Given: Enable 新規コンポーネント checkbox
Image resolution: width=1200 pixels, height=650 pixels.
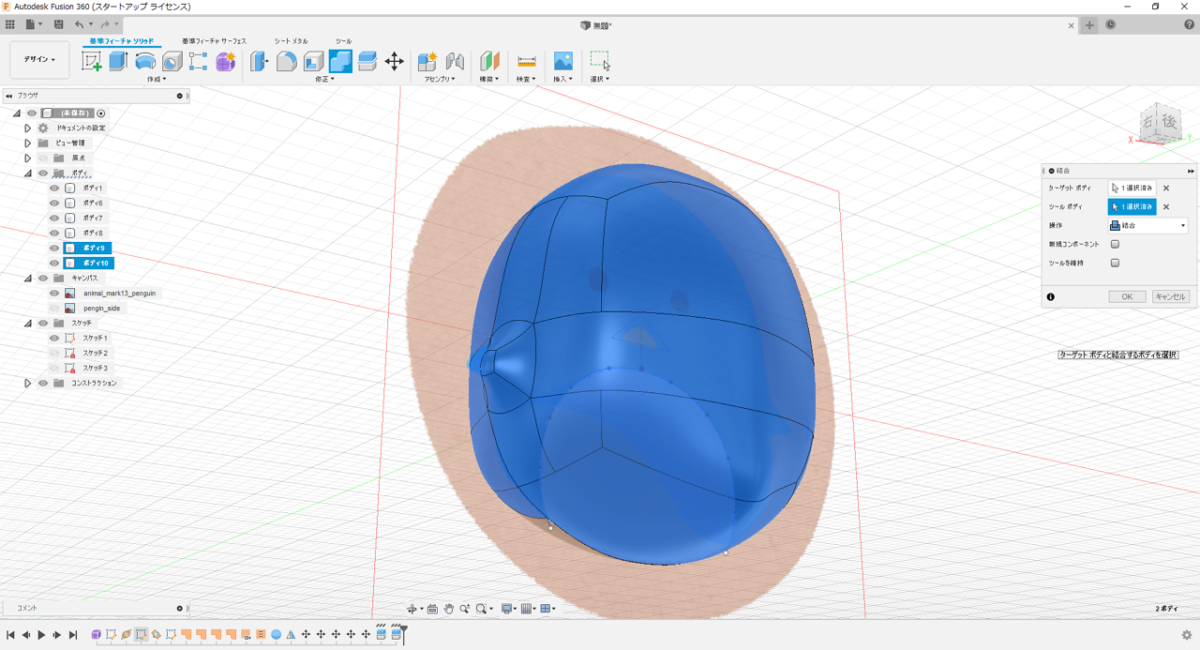Looking at the screenshot, I should [1115, 244].
